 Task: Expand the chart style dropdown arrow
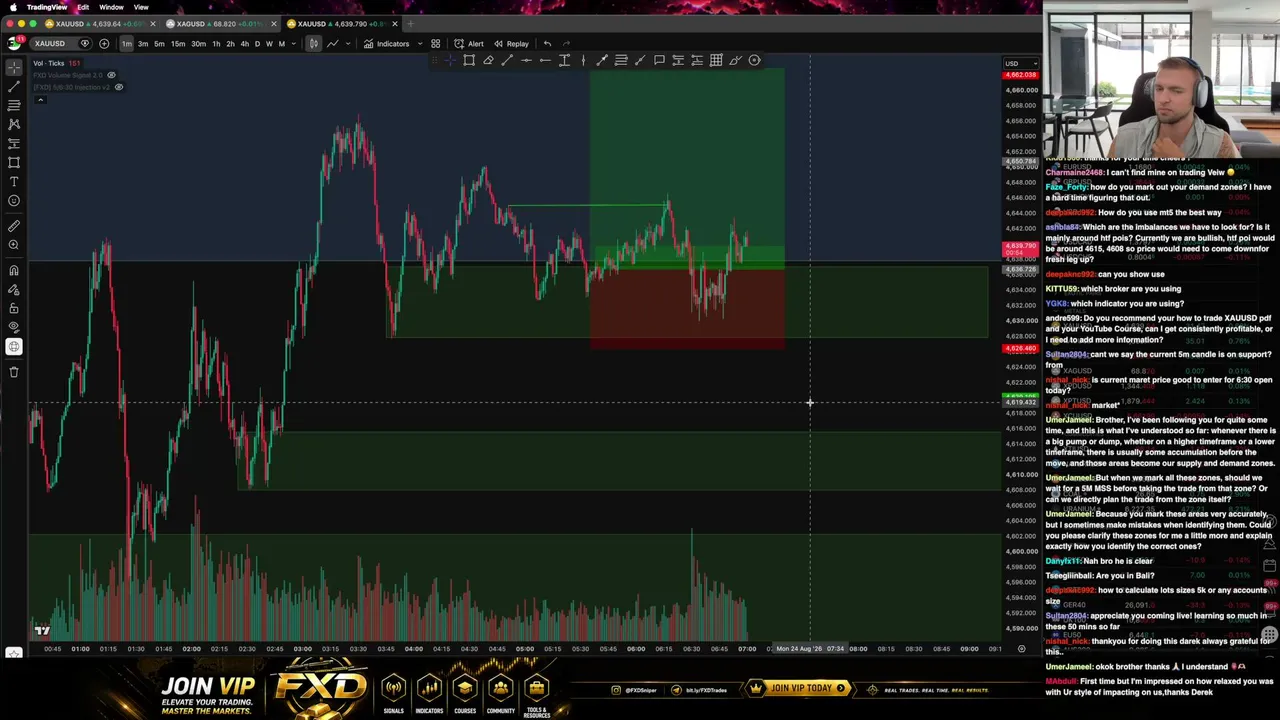[347, 44]
